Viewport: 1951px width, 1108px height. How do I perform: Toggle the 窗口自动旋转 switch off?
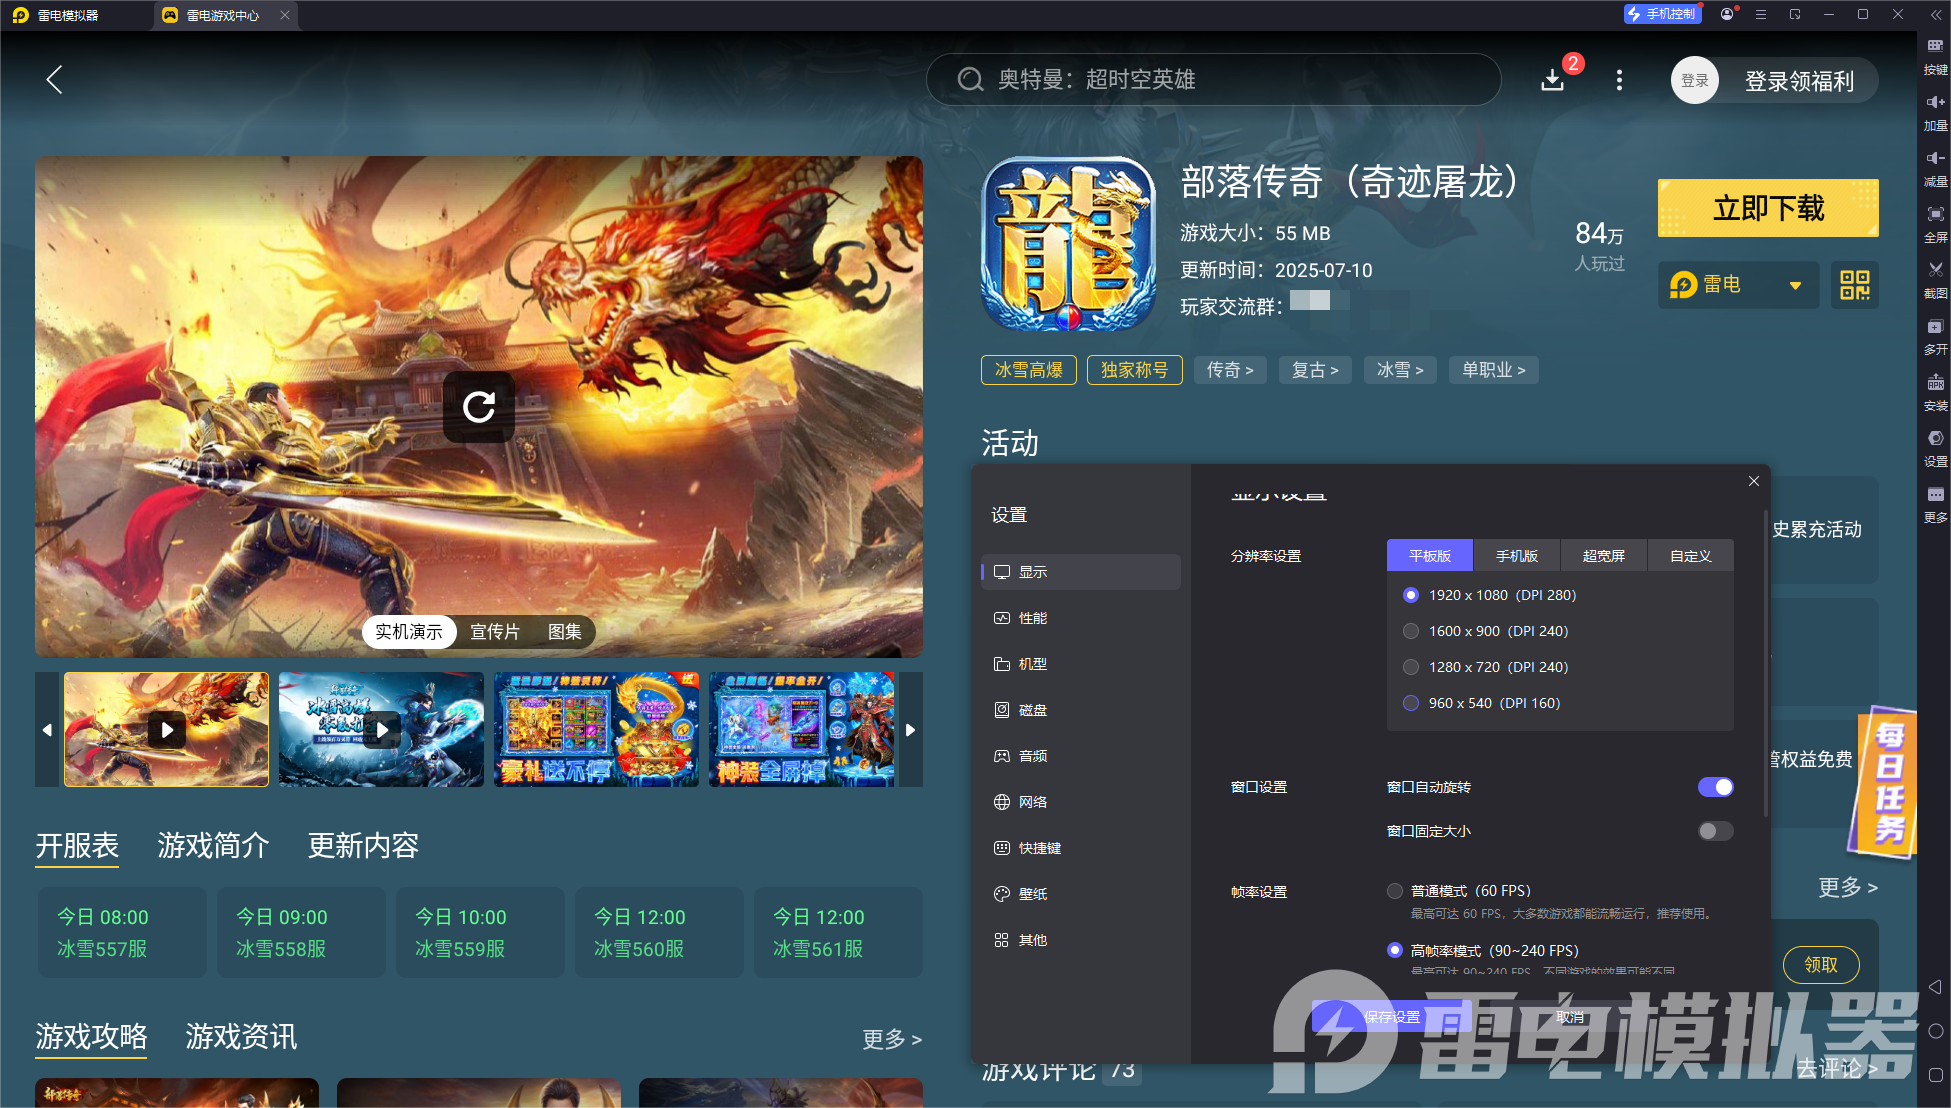[1715, 787]
